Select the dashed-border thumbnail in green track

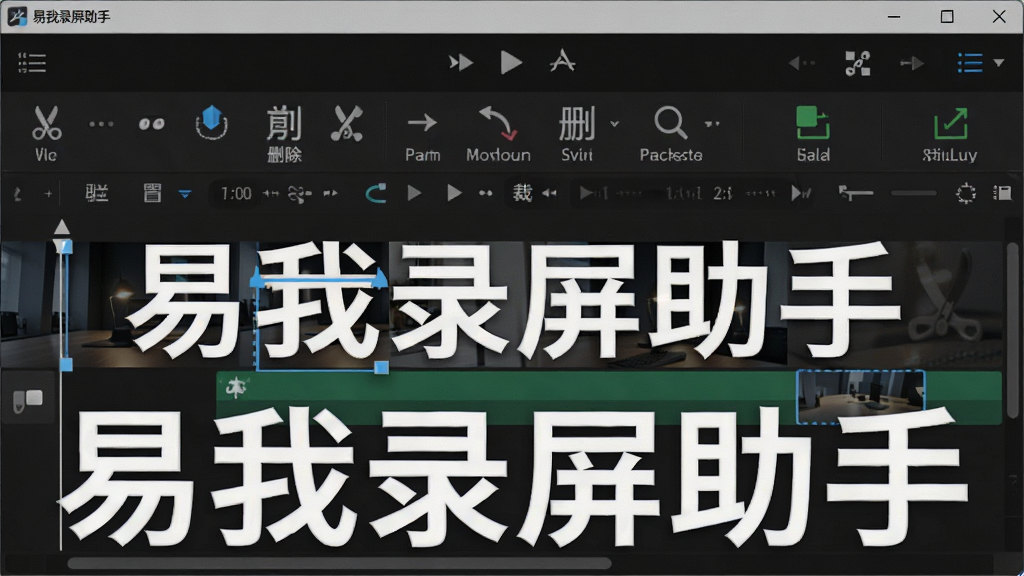pyautogui.click(x=861, y=398)
